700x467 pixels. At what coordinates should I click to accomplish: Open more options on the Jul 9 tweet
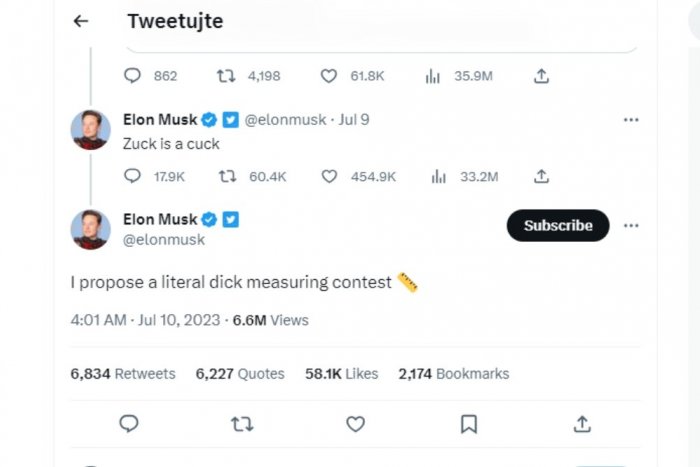point(631,120)
